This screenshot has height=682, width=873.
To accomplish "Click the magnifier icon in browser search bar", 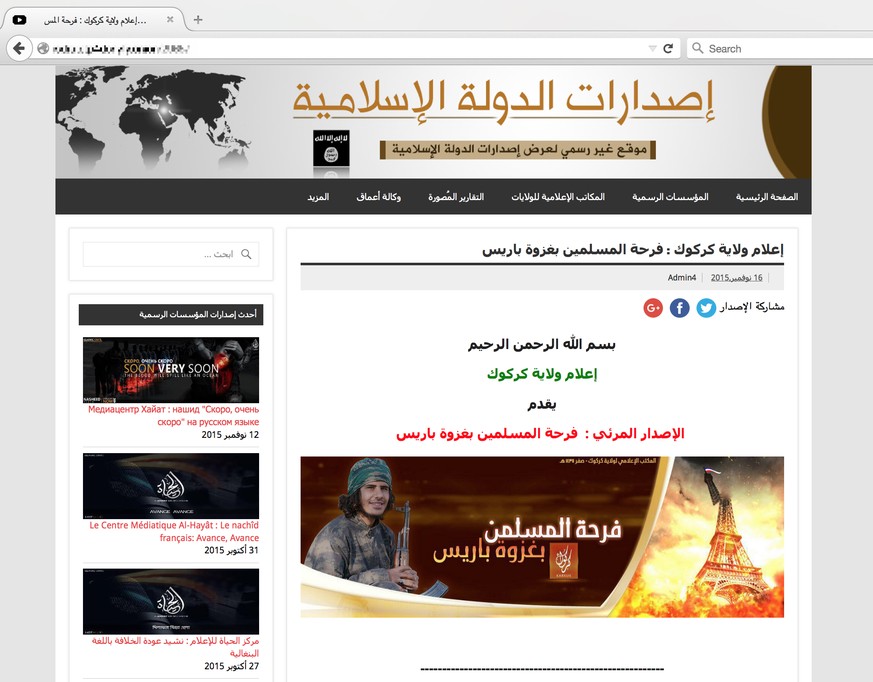I will pos(696,48).
